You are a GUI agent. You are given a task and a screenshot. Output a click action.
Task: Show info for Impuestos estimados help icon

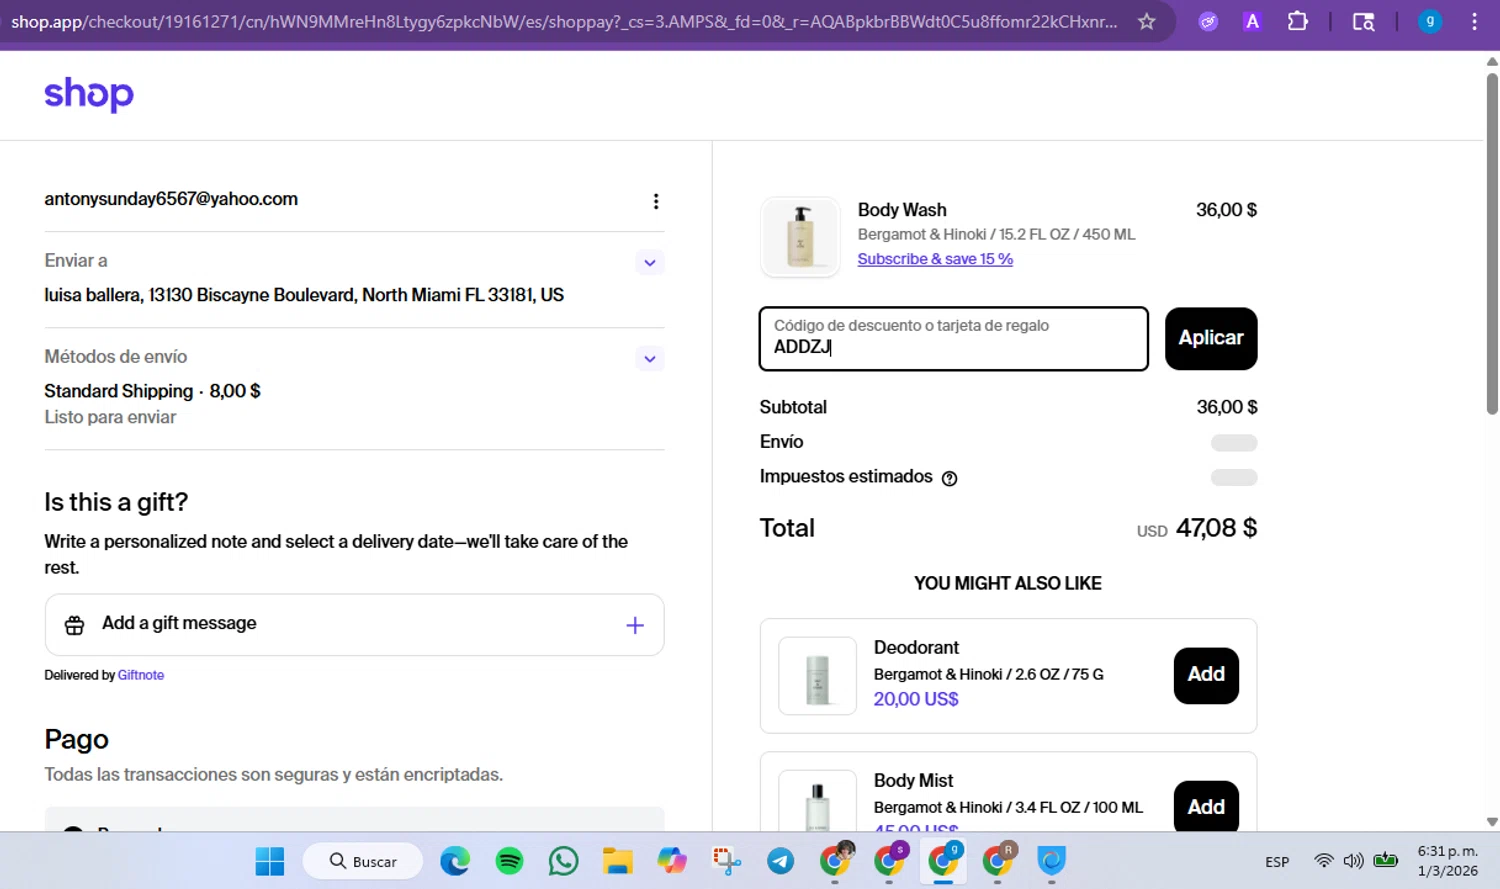tap(950, 478)
